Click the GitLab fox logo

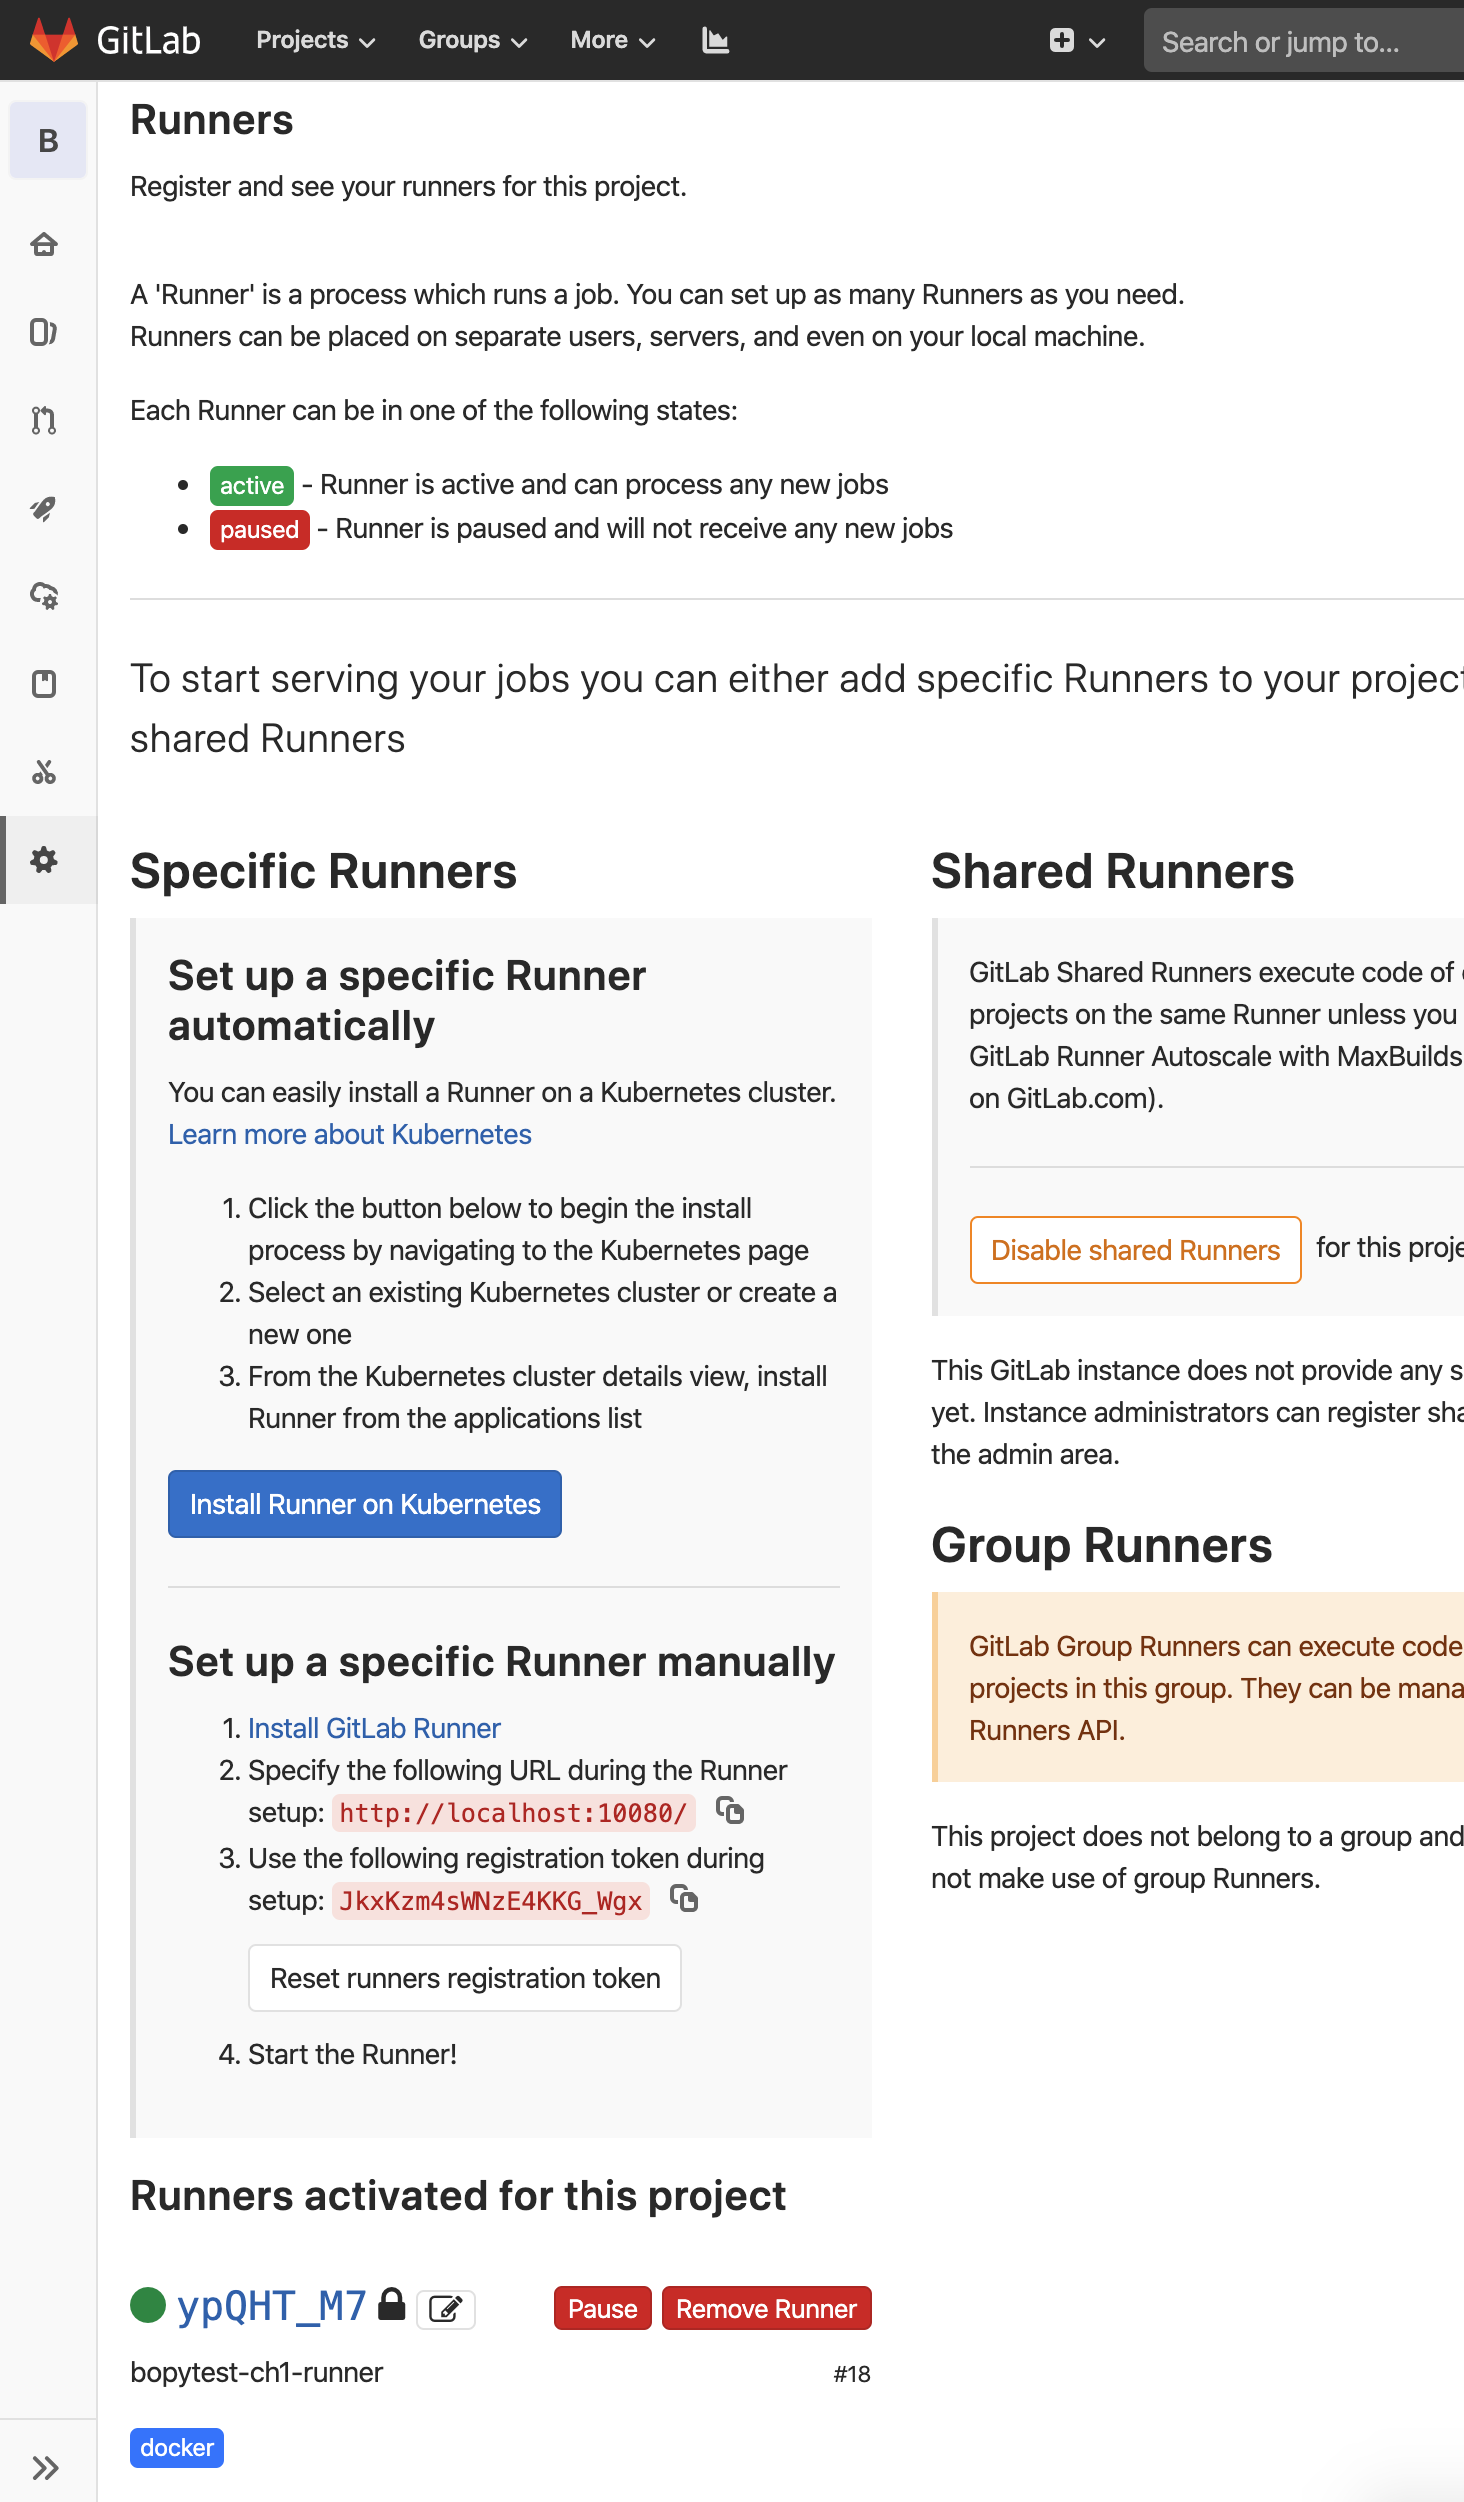pyautogui.click(x=54, y=40)
